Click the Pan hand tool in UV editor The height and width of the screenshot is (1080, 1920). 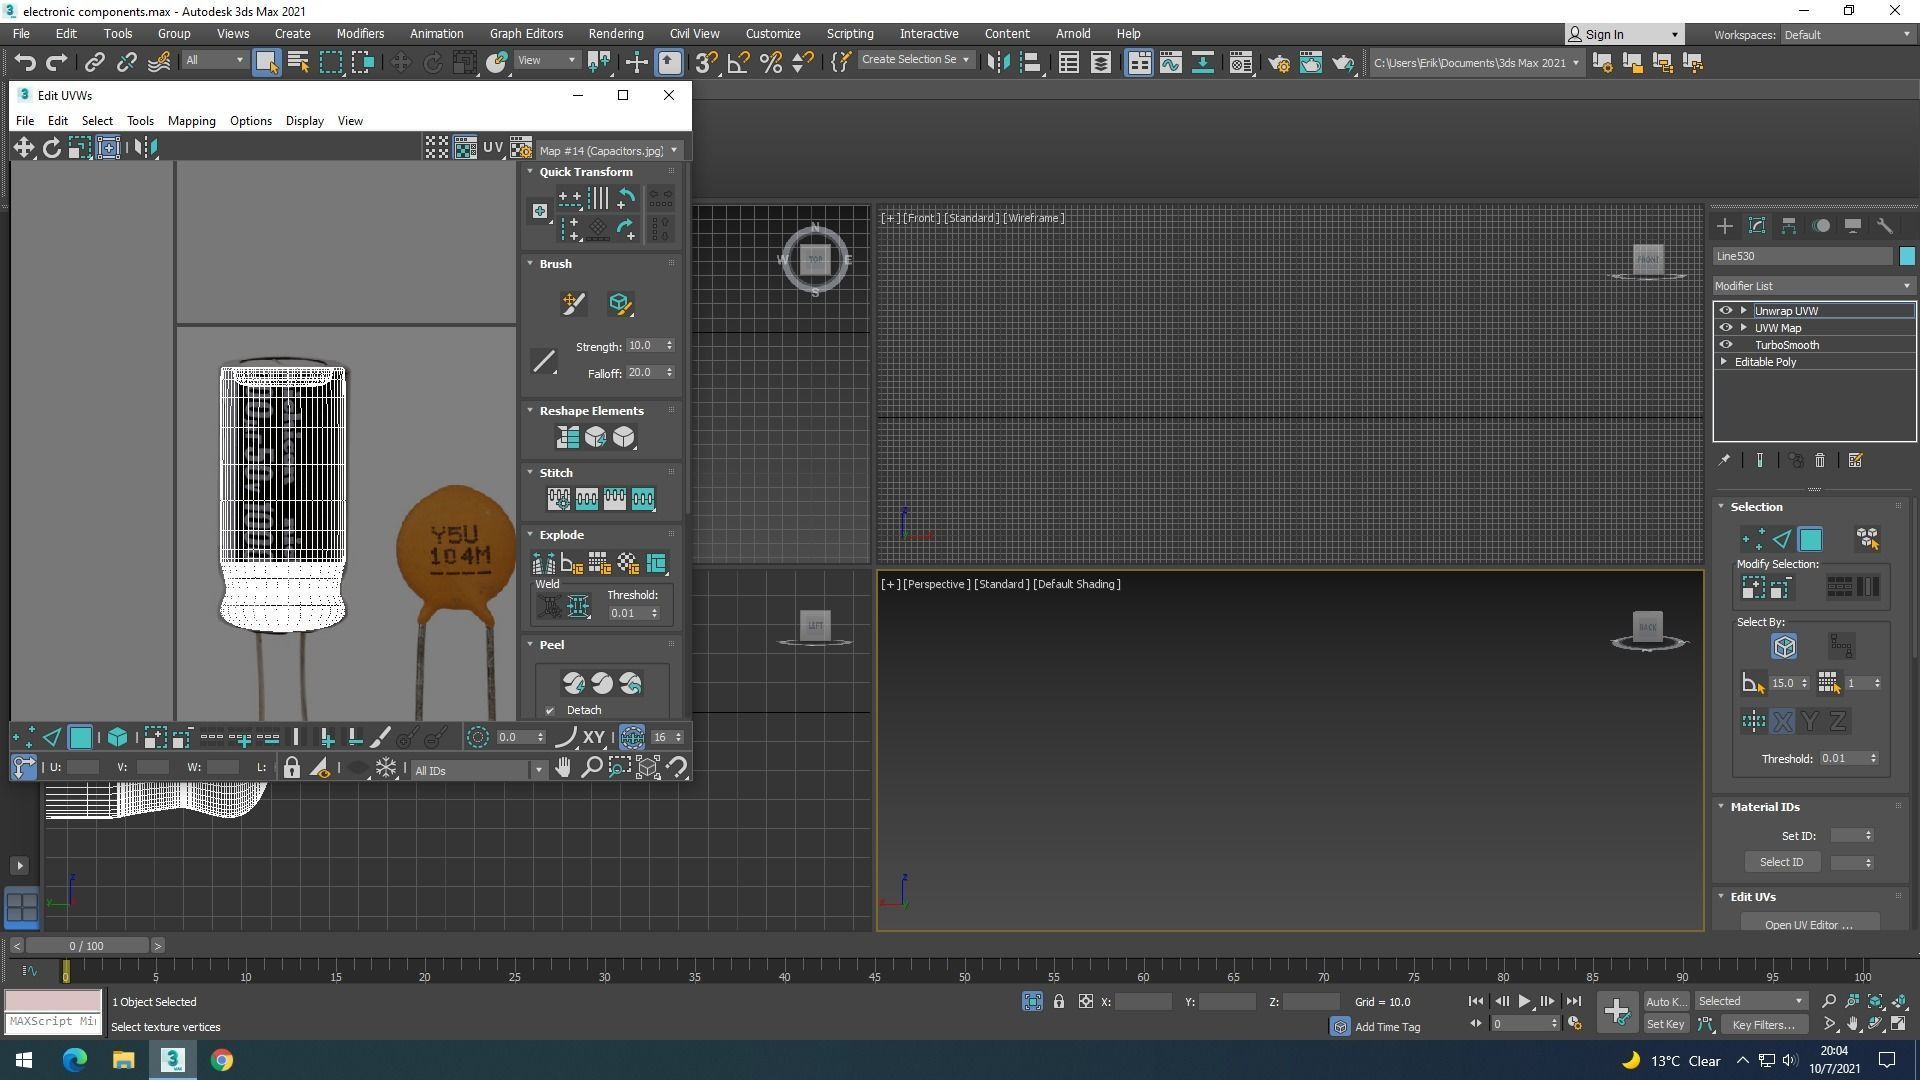point(563,768)
